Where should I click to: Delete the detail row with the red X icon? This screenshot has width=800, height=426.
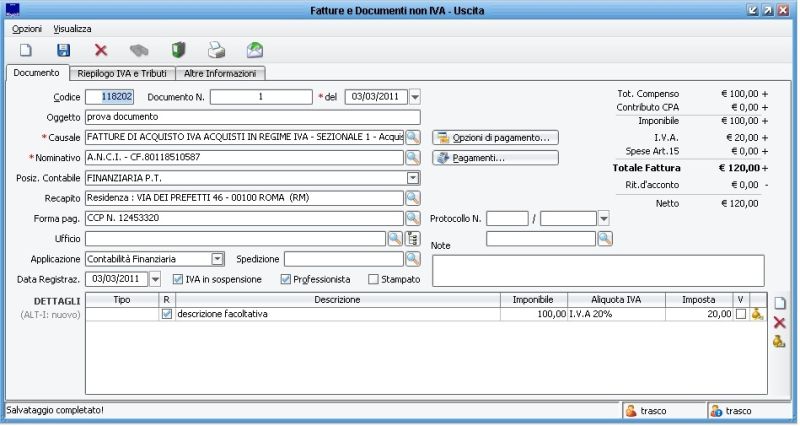point(780,322)
